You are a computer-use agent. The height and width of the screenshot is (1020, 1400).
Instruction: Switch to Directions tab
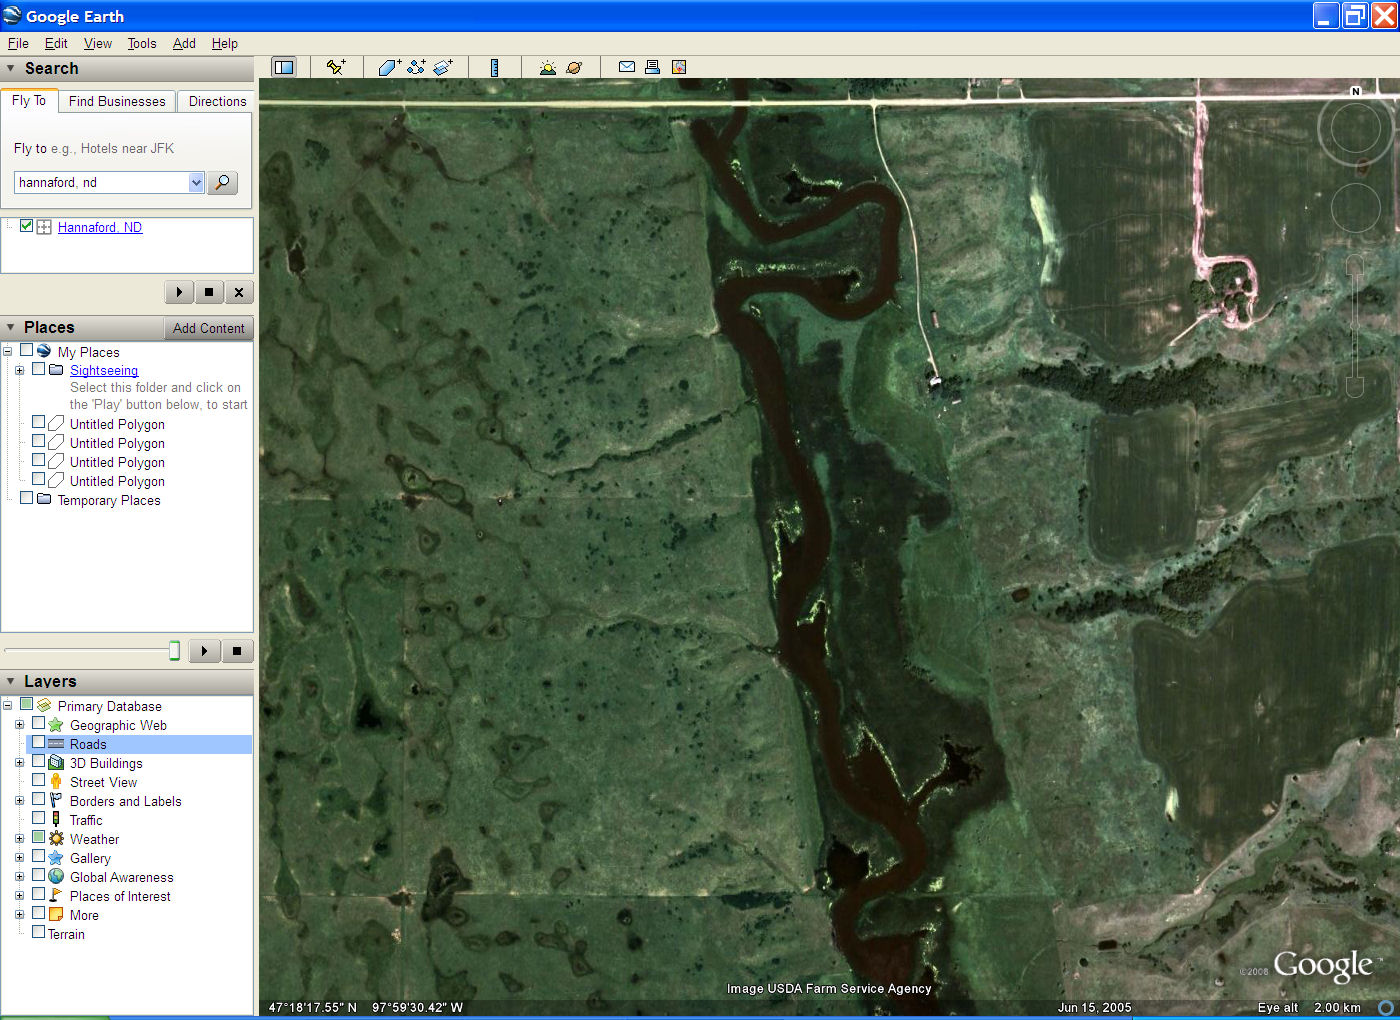pyautogui.click(x=217, y=101)
